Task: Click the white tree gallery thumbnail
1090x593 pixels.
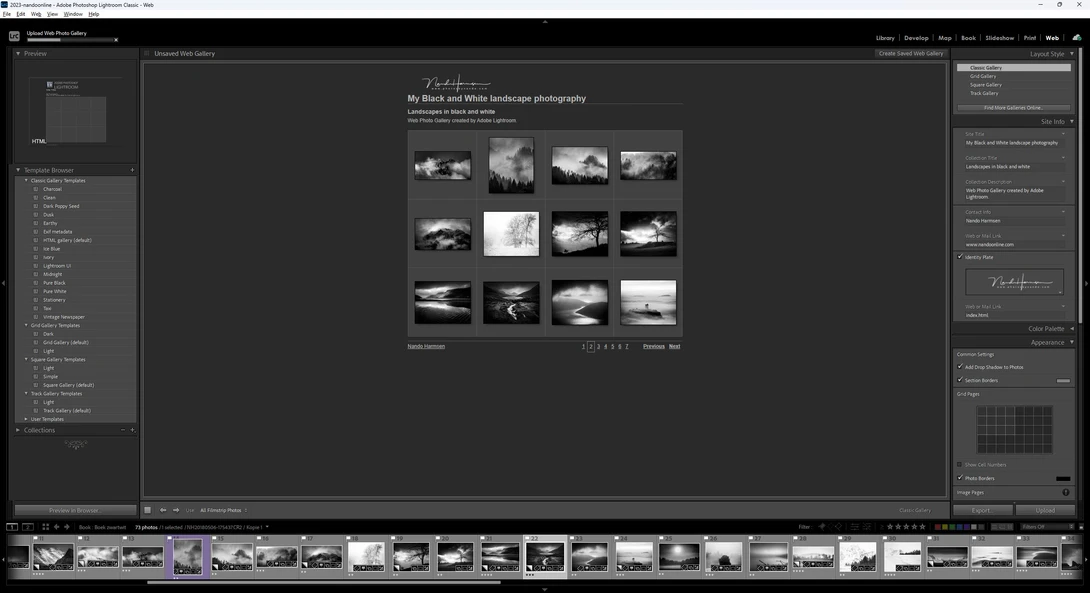Action: click(x=511, y=234)
